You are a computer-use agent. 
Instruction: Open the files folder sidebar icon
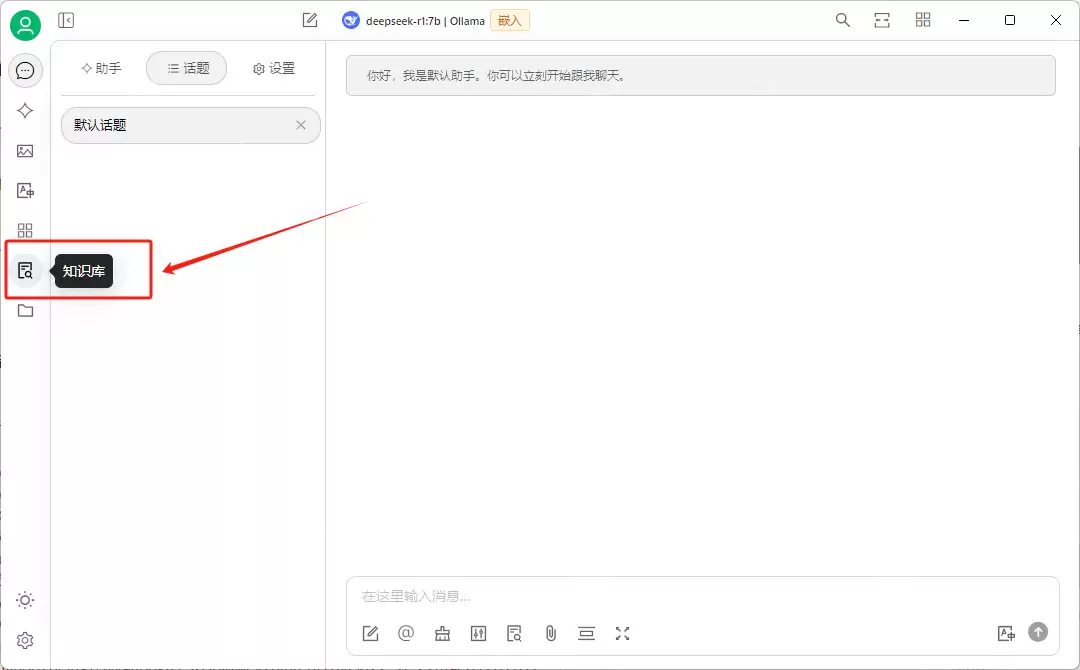tap(25, 310)
